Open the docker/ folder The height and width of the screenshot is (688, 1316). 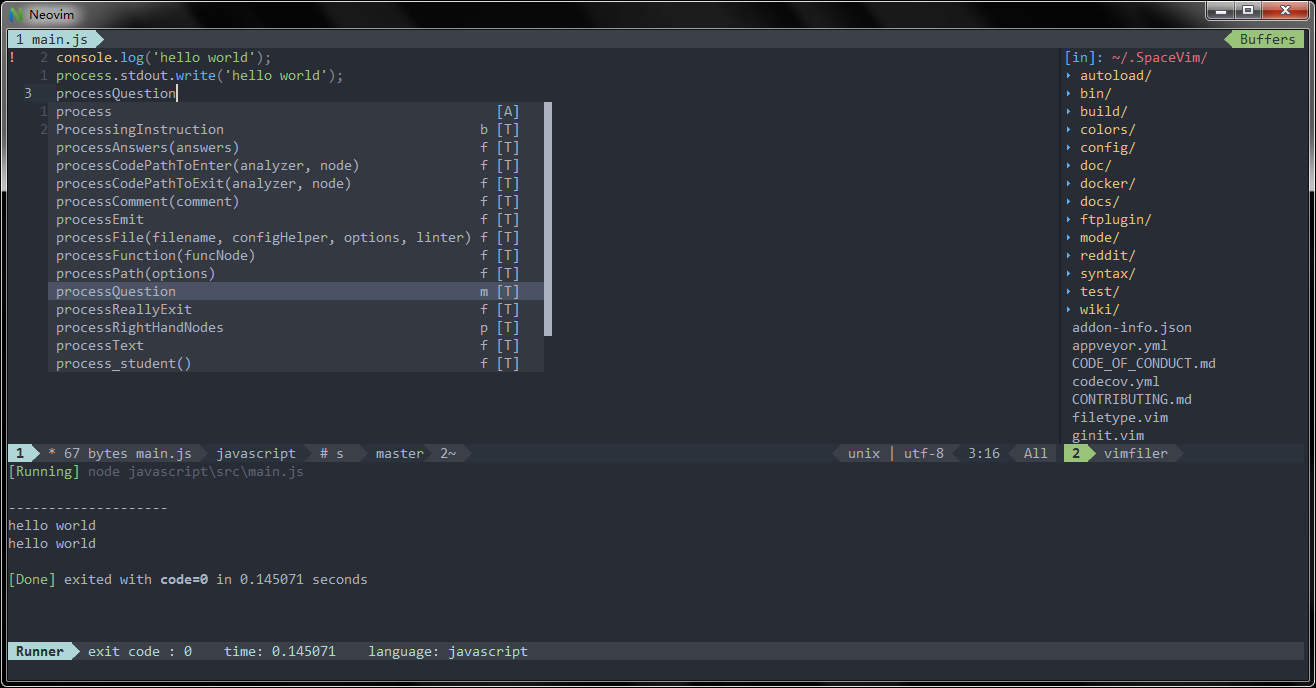click(1107, 184)
